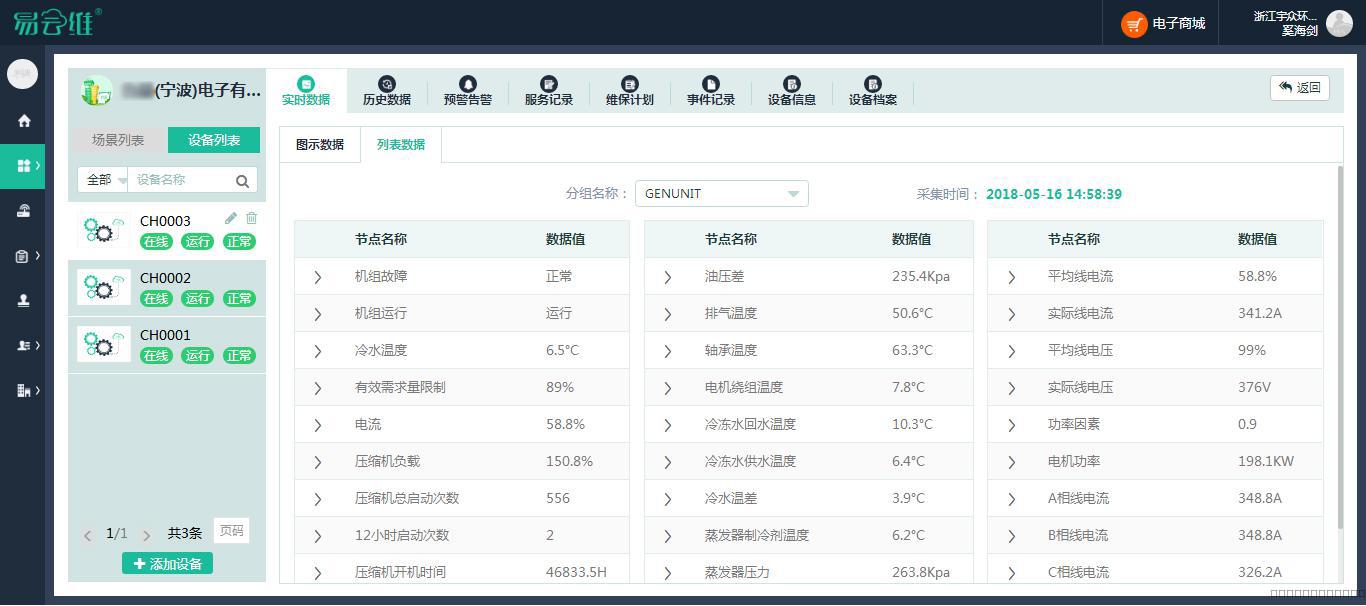Open the sidebar clipboard icon
The width and height of the screenshot is (1366, 606).
coord(23,256)
